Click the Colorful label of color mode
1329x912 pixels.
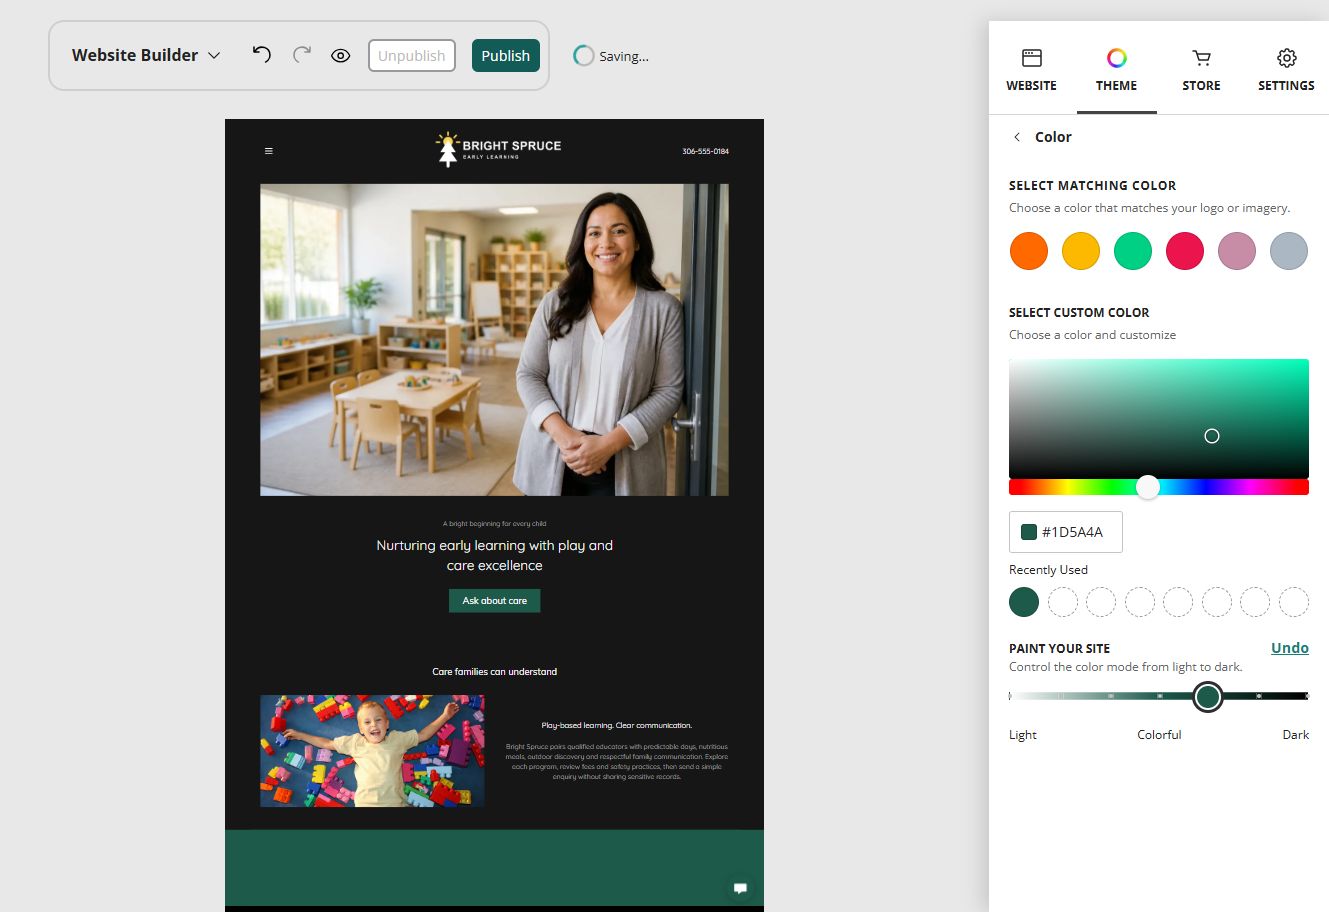click(x=1159, y=735)
